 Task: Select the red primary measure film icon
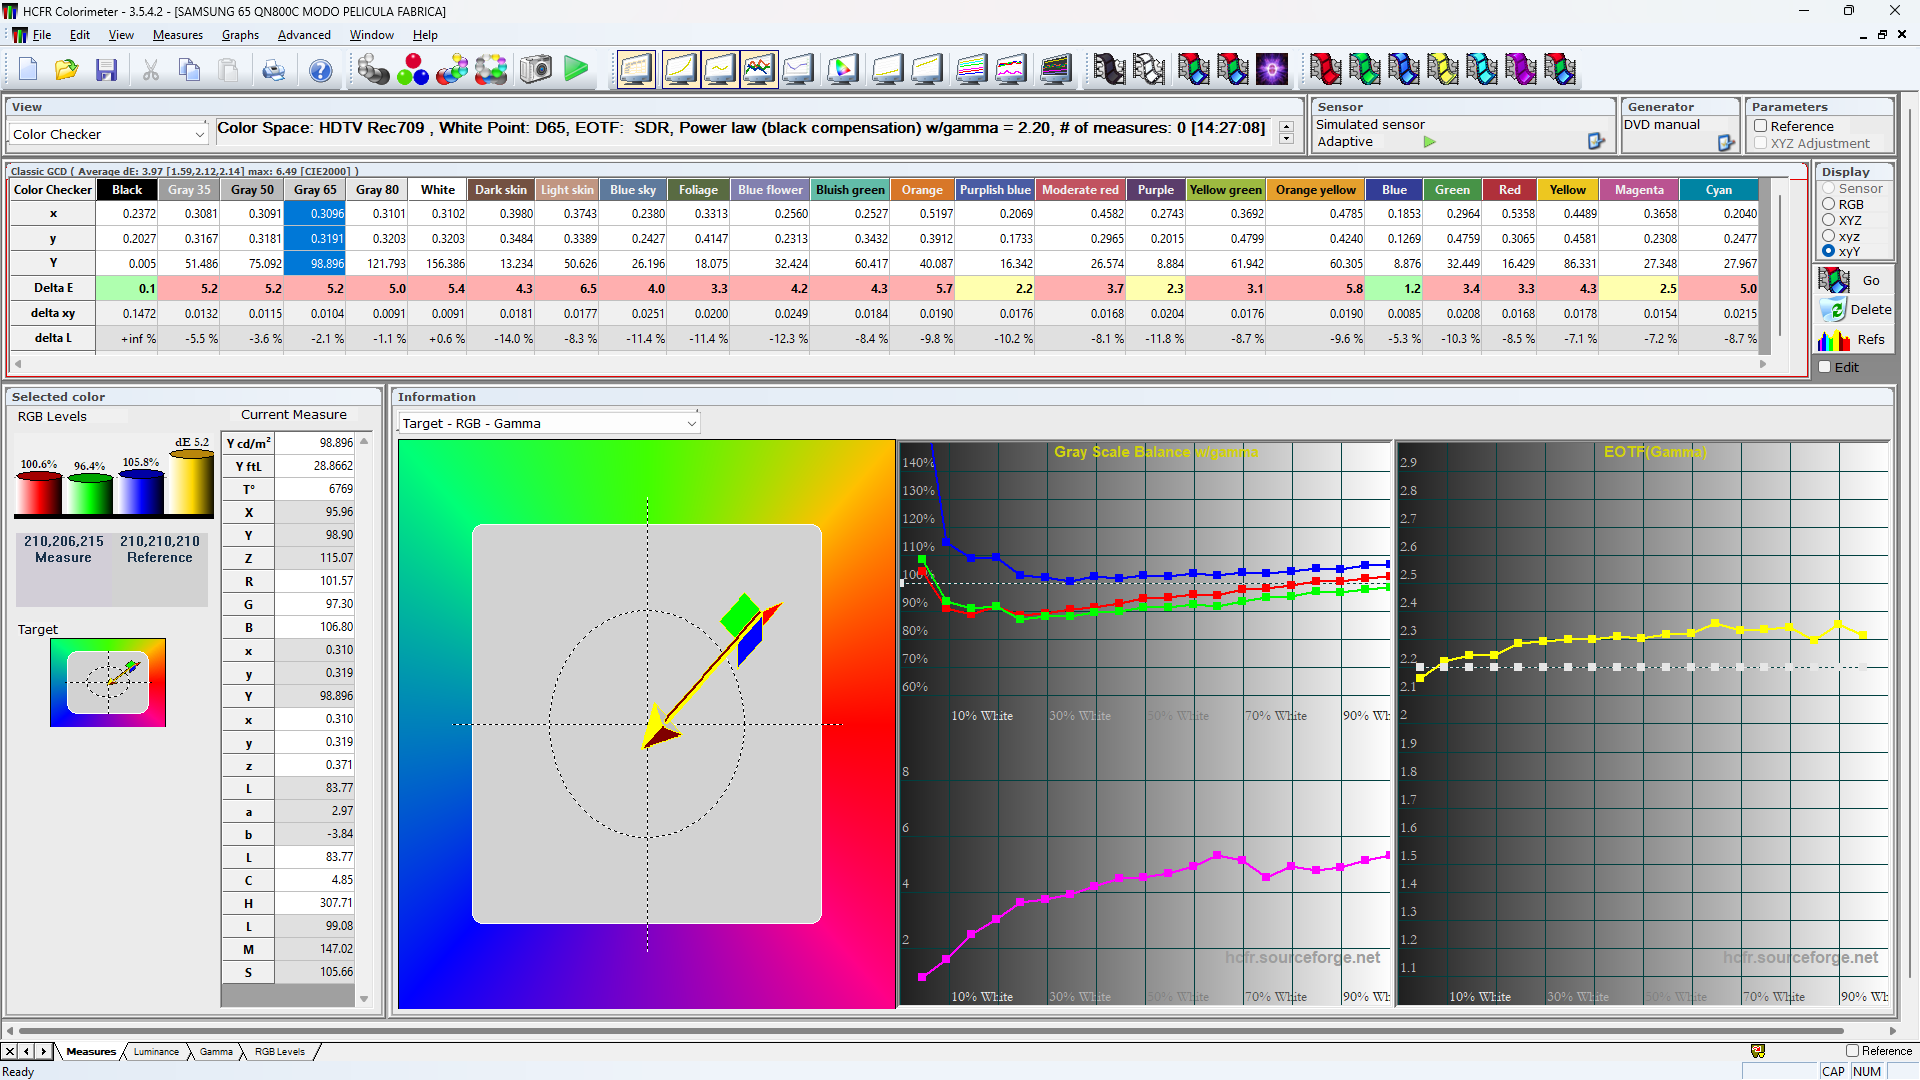tap(1326, 69)
